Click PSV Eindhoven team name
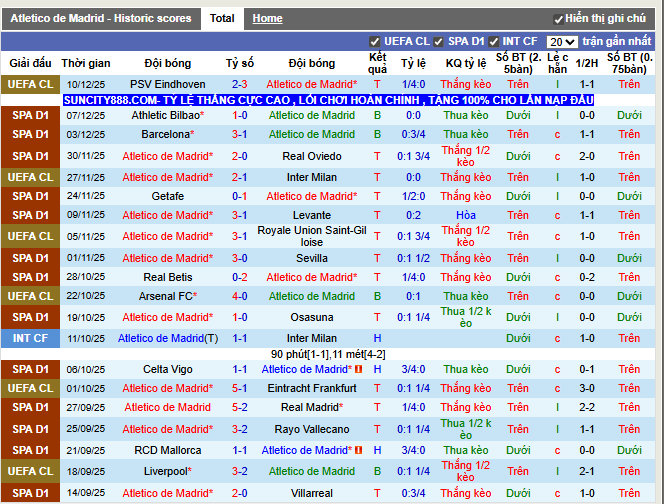Screen dimensions: 664x504 tap(168, 84)
